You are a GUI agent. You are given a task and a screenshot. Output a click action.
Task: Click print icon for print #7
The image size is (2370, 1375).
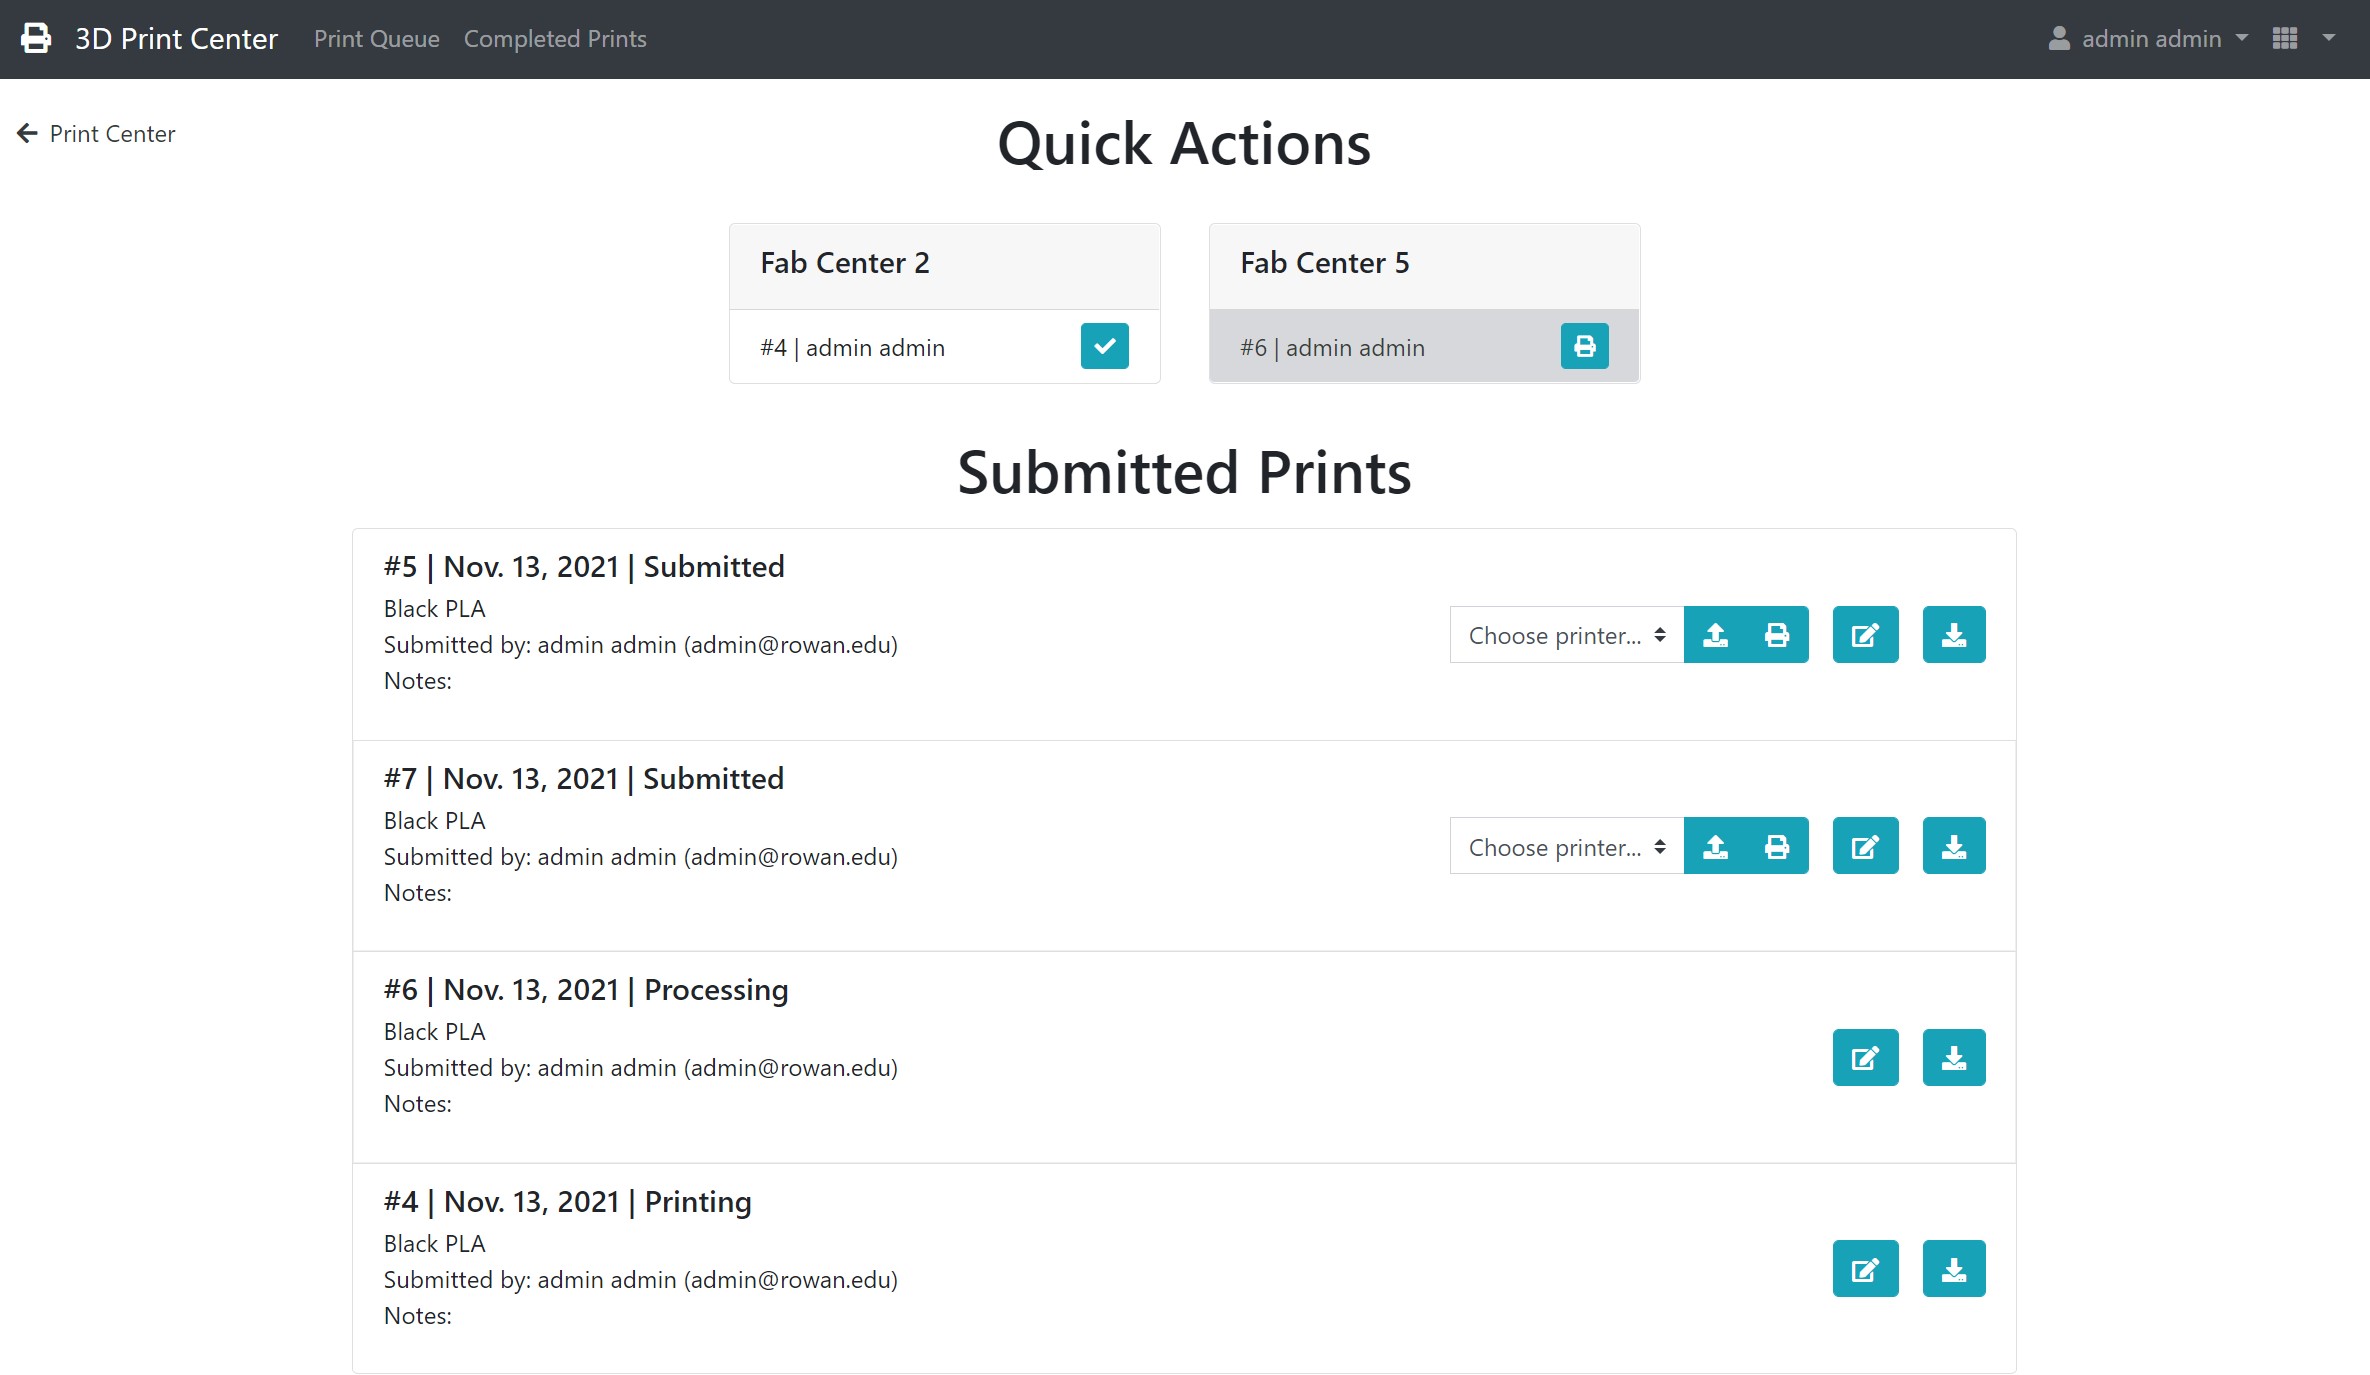pyautogui.click(x=1777, y=846)
